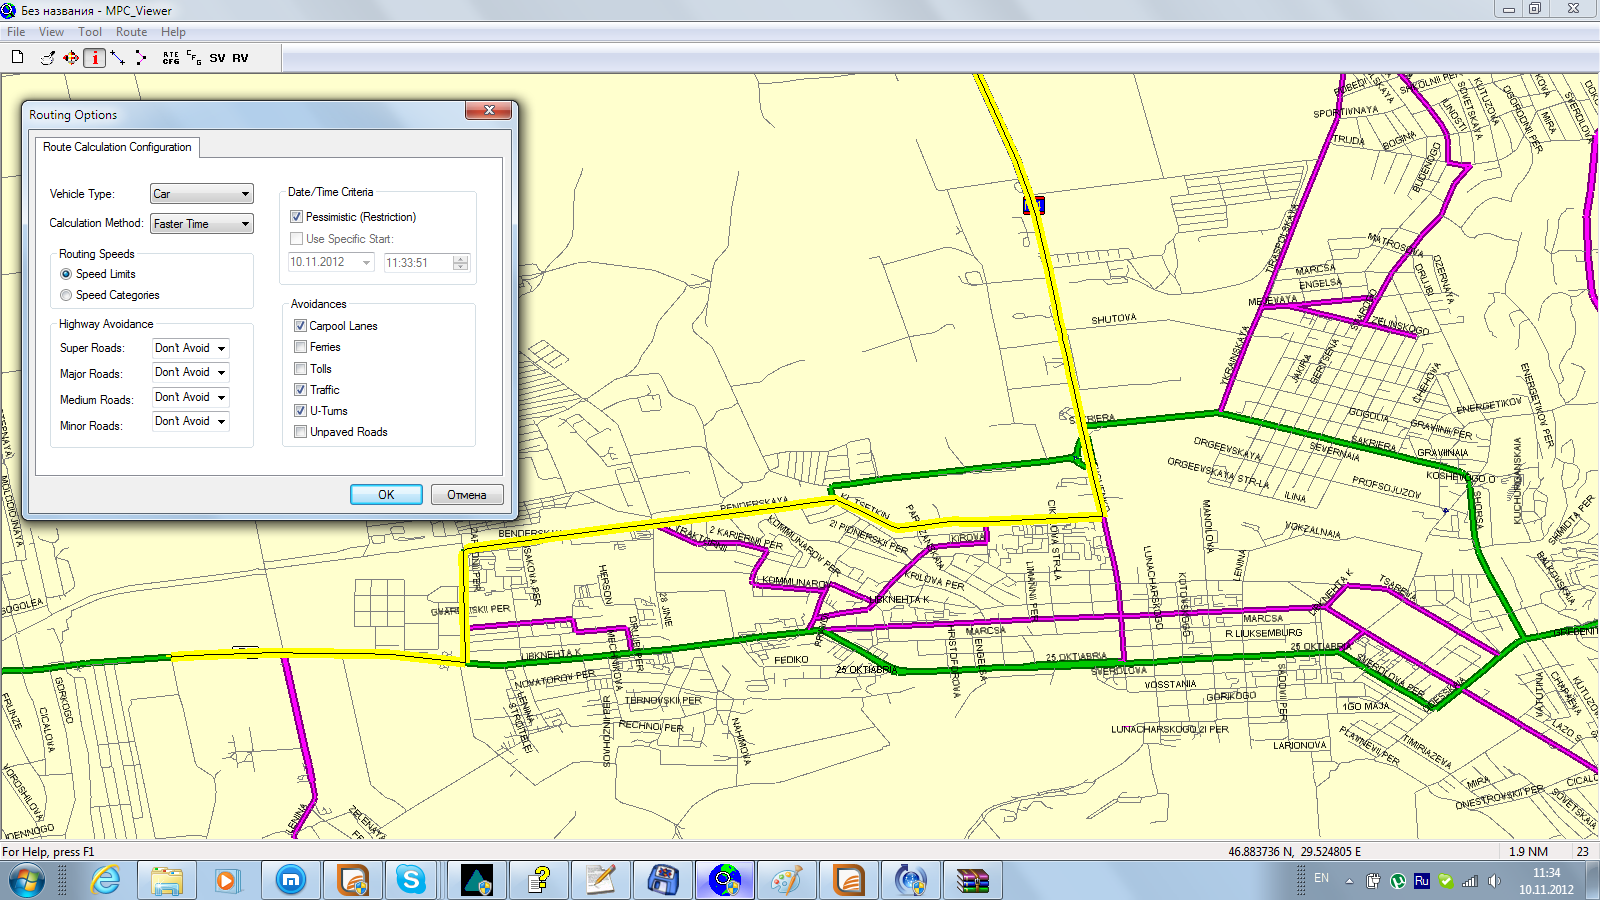Open the Vehicle Type dropdown

point(201,194)
